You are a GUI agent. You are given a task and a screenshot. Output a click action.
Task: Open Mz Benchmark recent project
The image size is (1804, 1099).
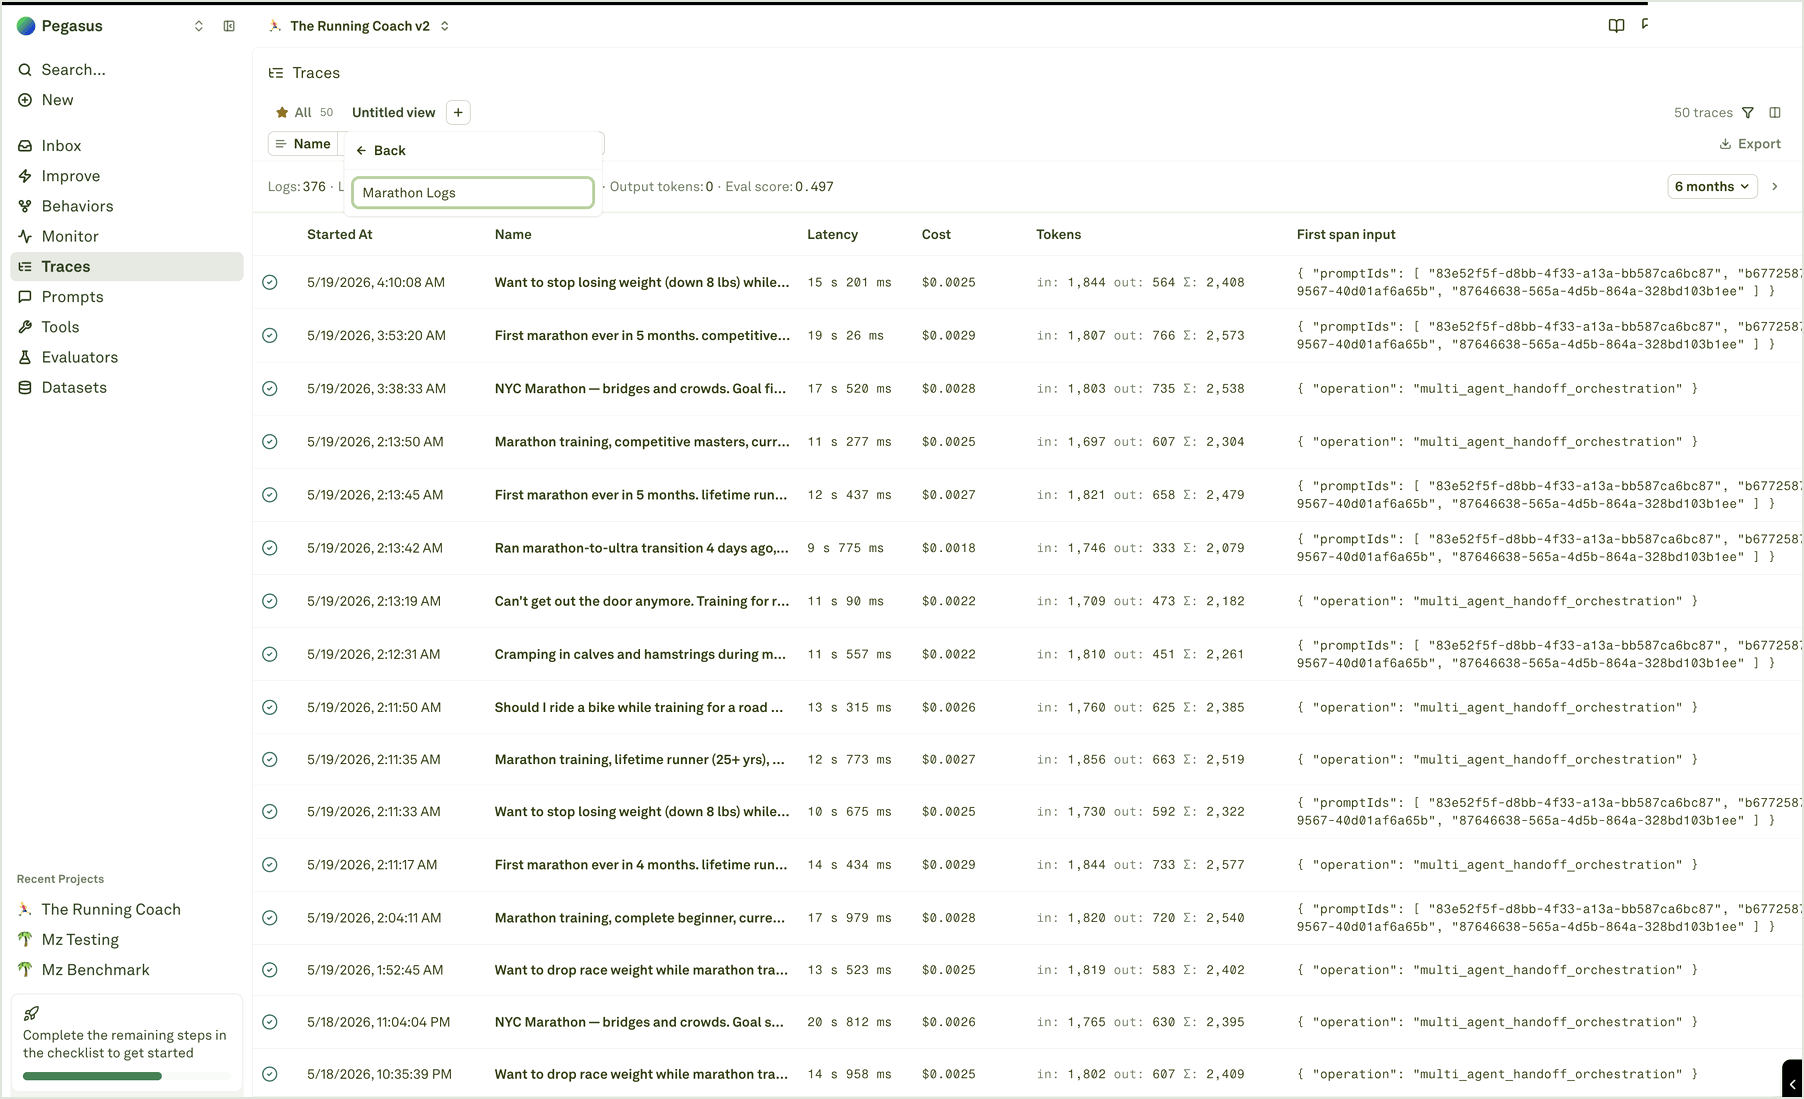(127, 969)
